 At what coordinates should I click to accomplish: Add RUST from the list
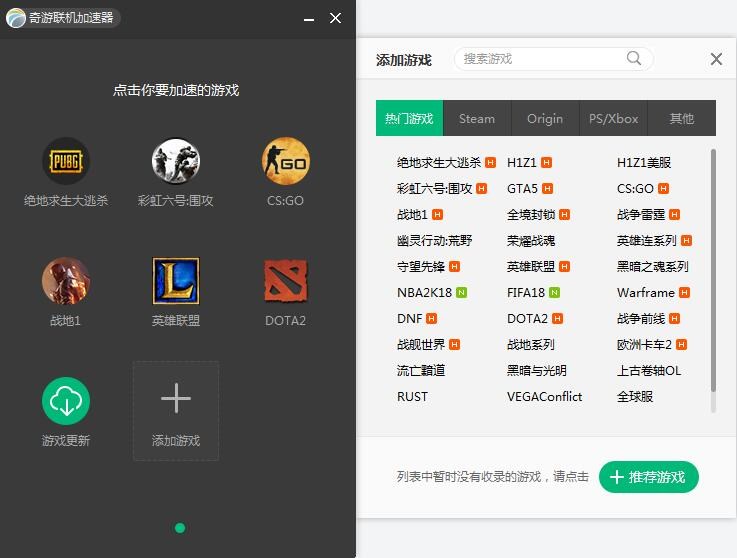412,397
